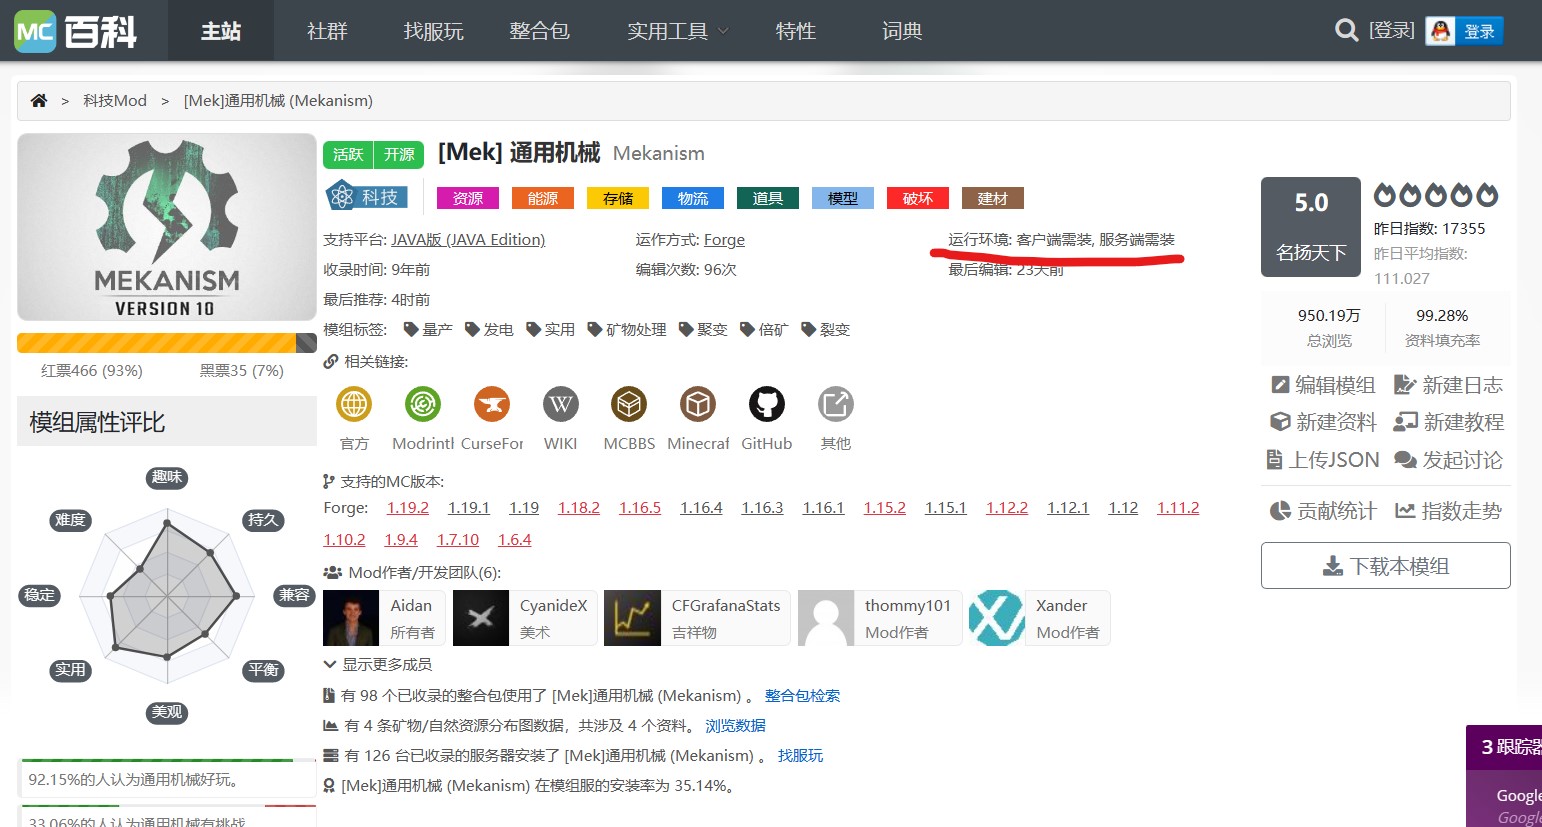Select the magenta 资源 tag

(468, 198)
